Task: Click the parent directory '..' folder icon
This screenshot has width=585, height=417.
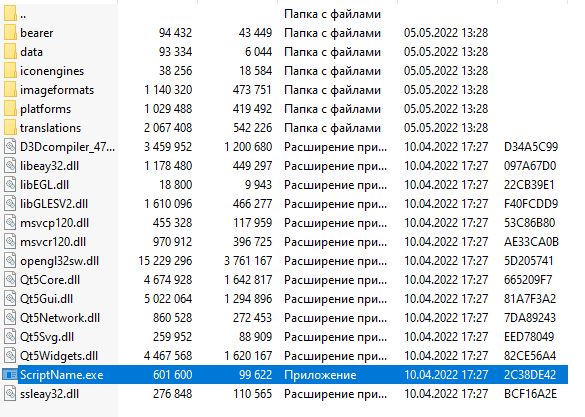Action: pos(10,14)
